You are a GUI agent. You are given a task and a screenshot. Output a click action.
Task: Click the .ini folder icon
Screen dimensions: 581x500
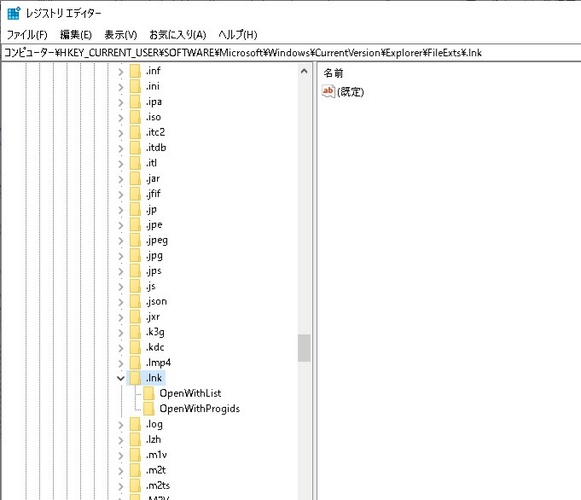135,86
